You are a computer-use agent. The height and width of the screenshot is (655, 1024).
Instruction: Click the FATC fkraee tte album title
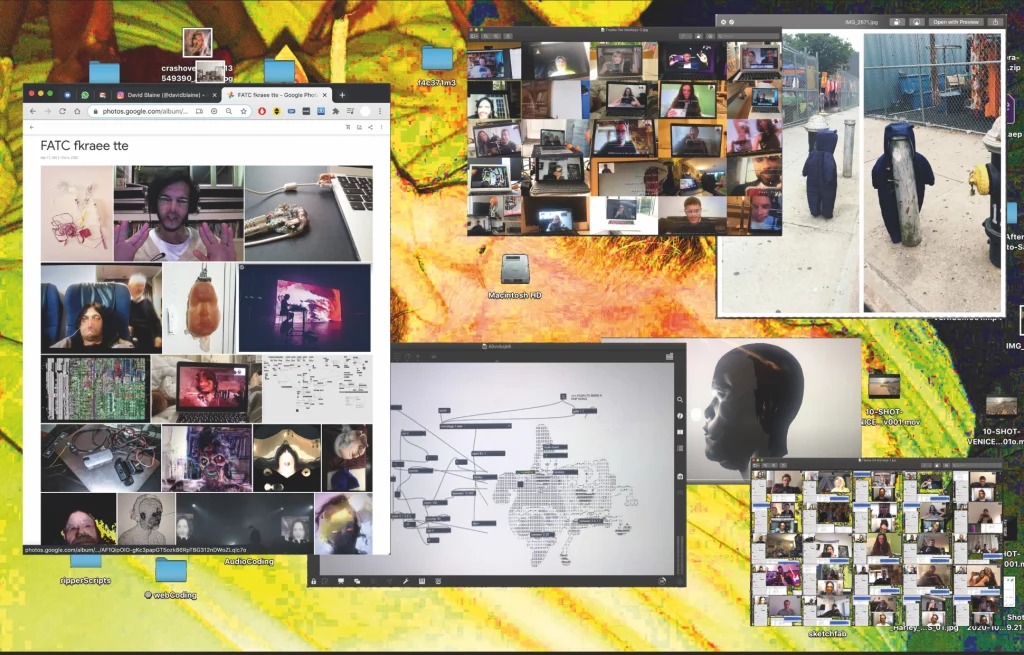tap(84, 146)
